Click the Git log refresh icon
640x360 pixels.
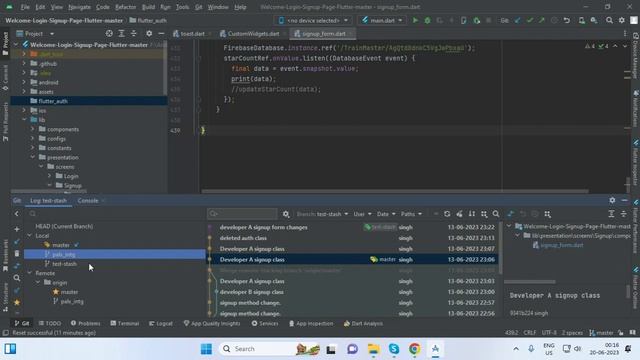(x=447, y=214)
